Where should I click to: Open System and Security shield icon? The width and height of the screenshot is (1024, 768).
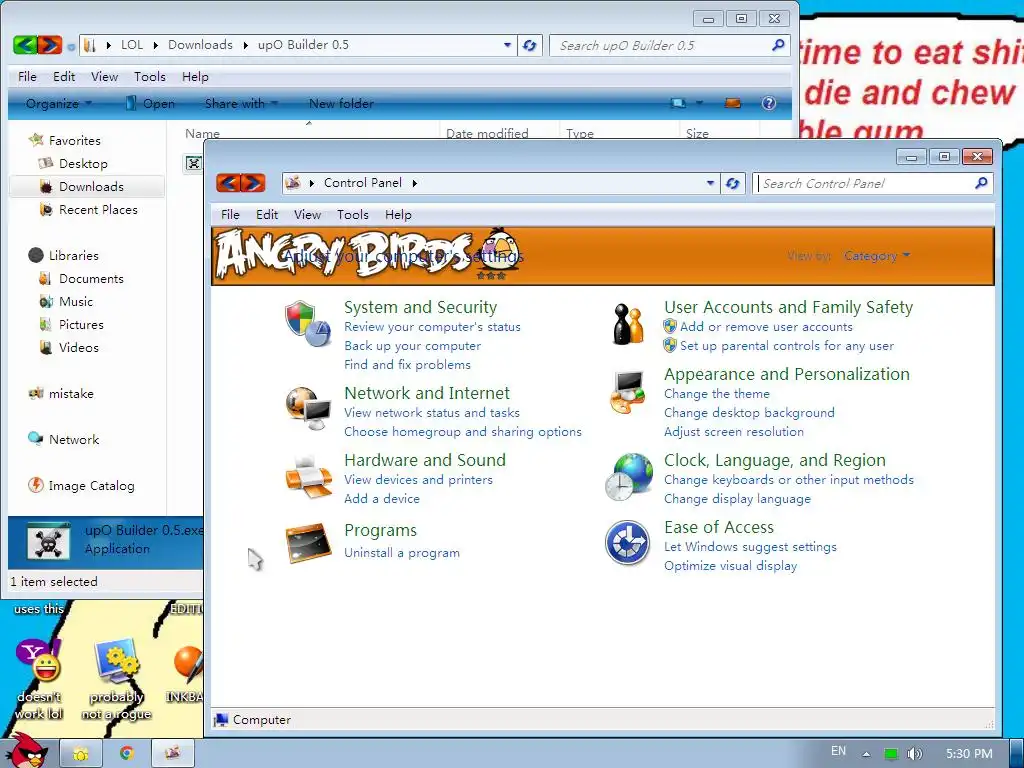(308, 323)
